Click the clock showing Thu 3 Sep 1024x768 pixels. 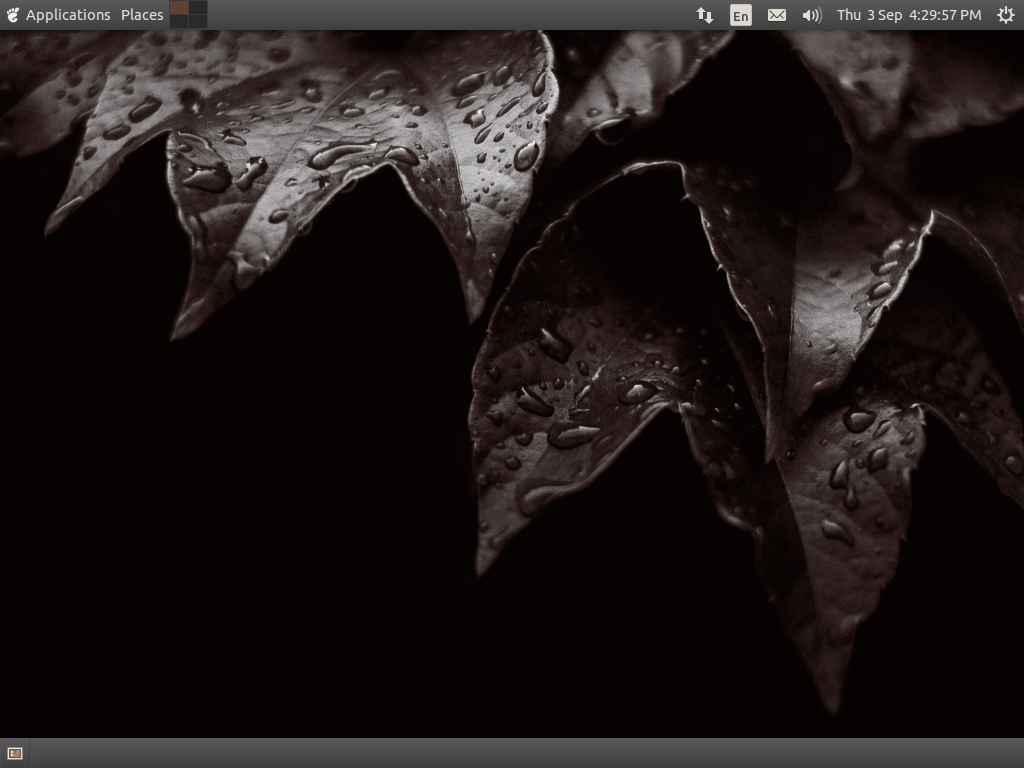click(x=909, y=15)
